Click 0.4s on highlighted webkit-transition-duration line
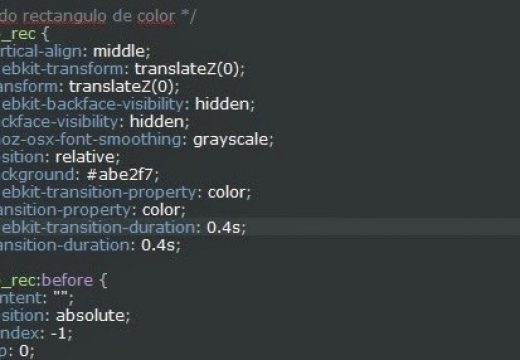Image resolution: width=520 pixels, height=360 pixels. tap(223, 228)
